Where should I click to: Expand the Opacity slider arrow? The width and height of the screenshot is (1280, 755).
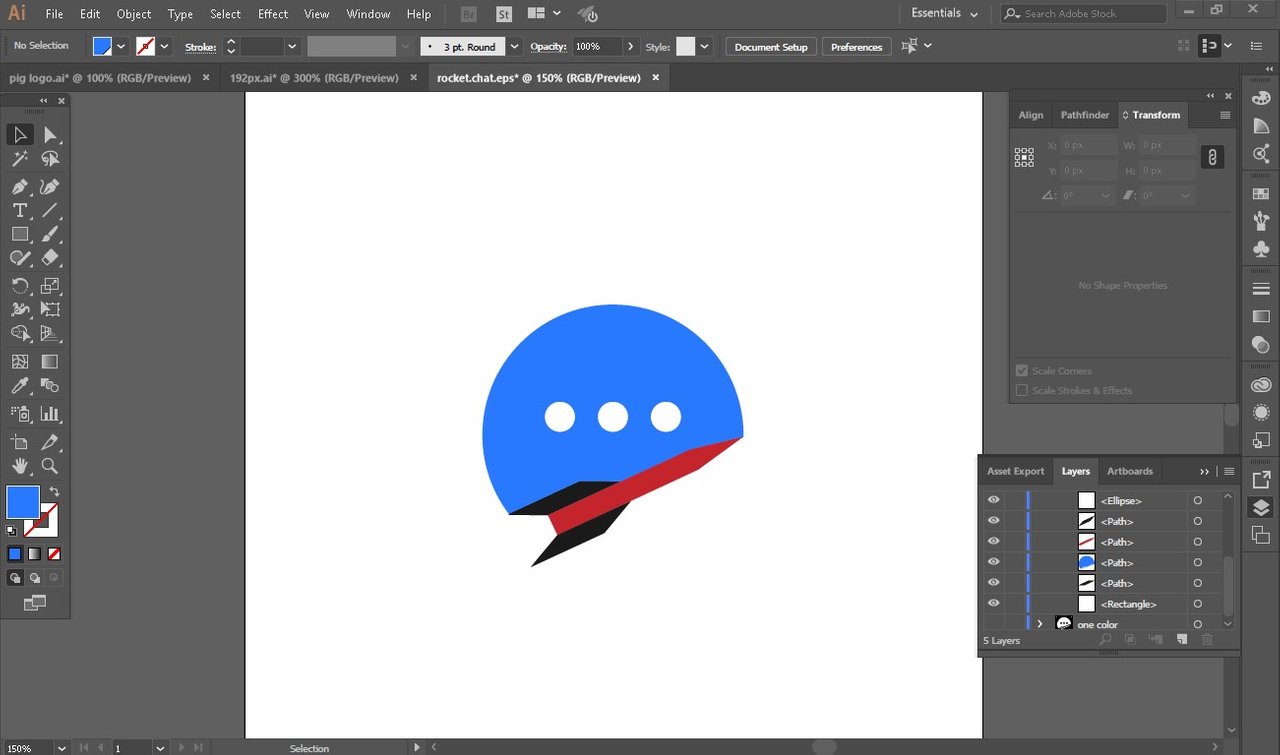point(630,46)
